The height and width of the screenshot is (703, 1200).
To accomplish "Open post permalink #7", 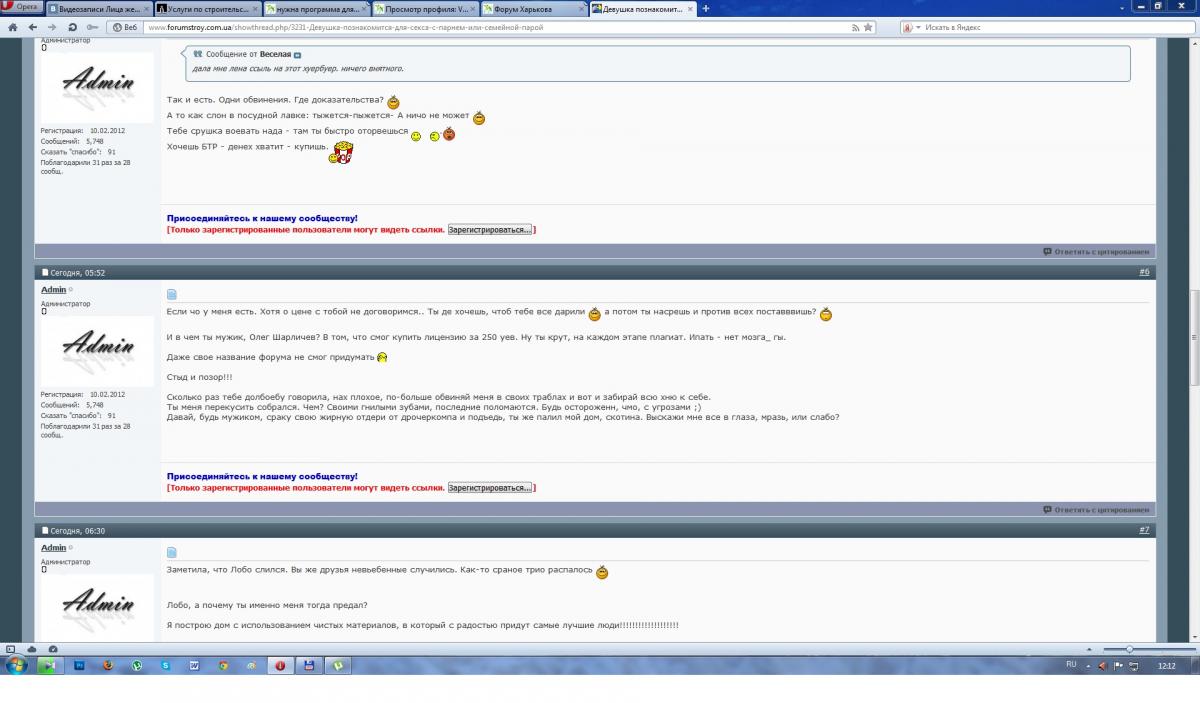I will [1144, 530].
